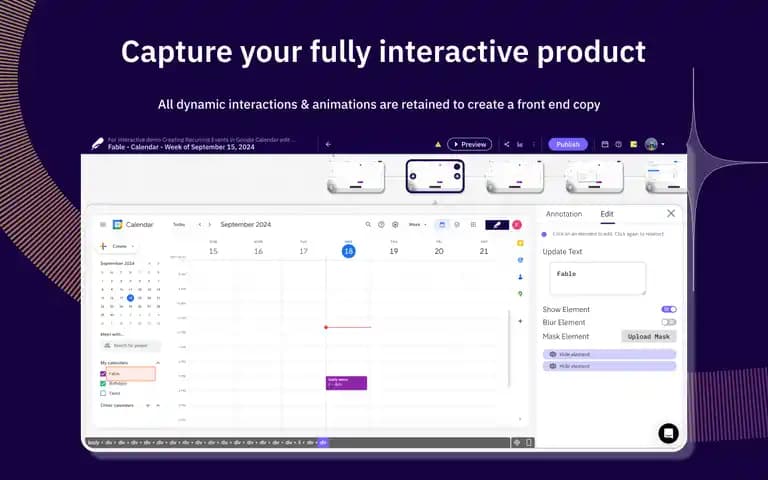Go to previous month in mini calendar
Viewport: 768px width, 480px height.
click(149, 264)
